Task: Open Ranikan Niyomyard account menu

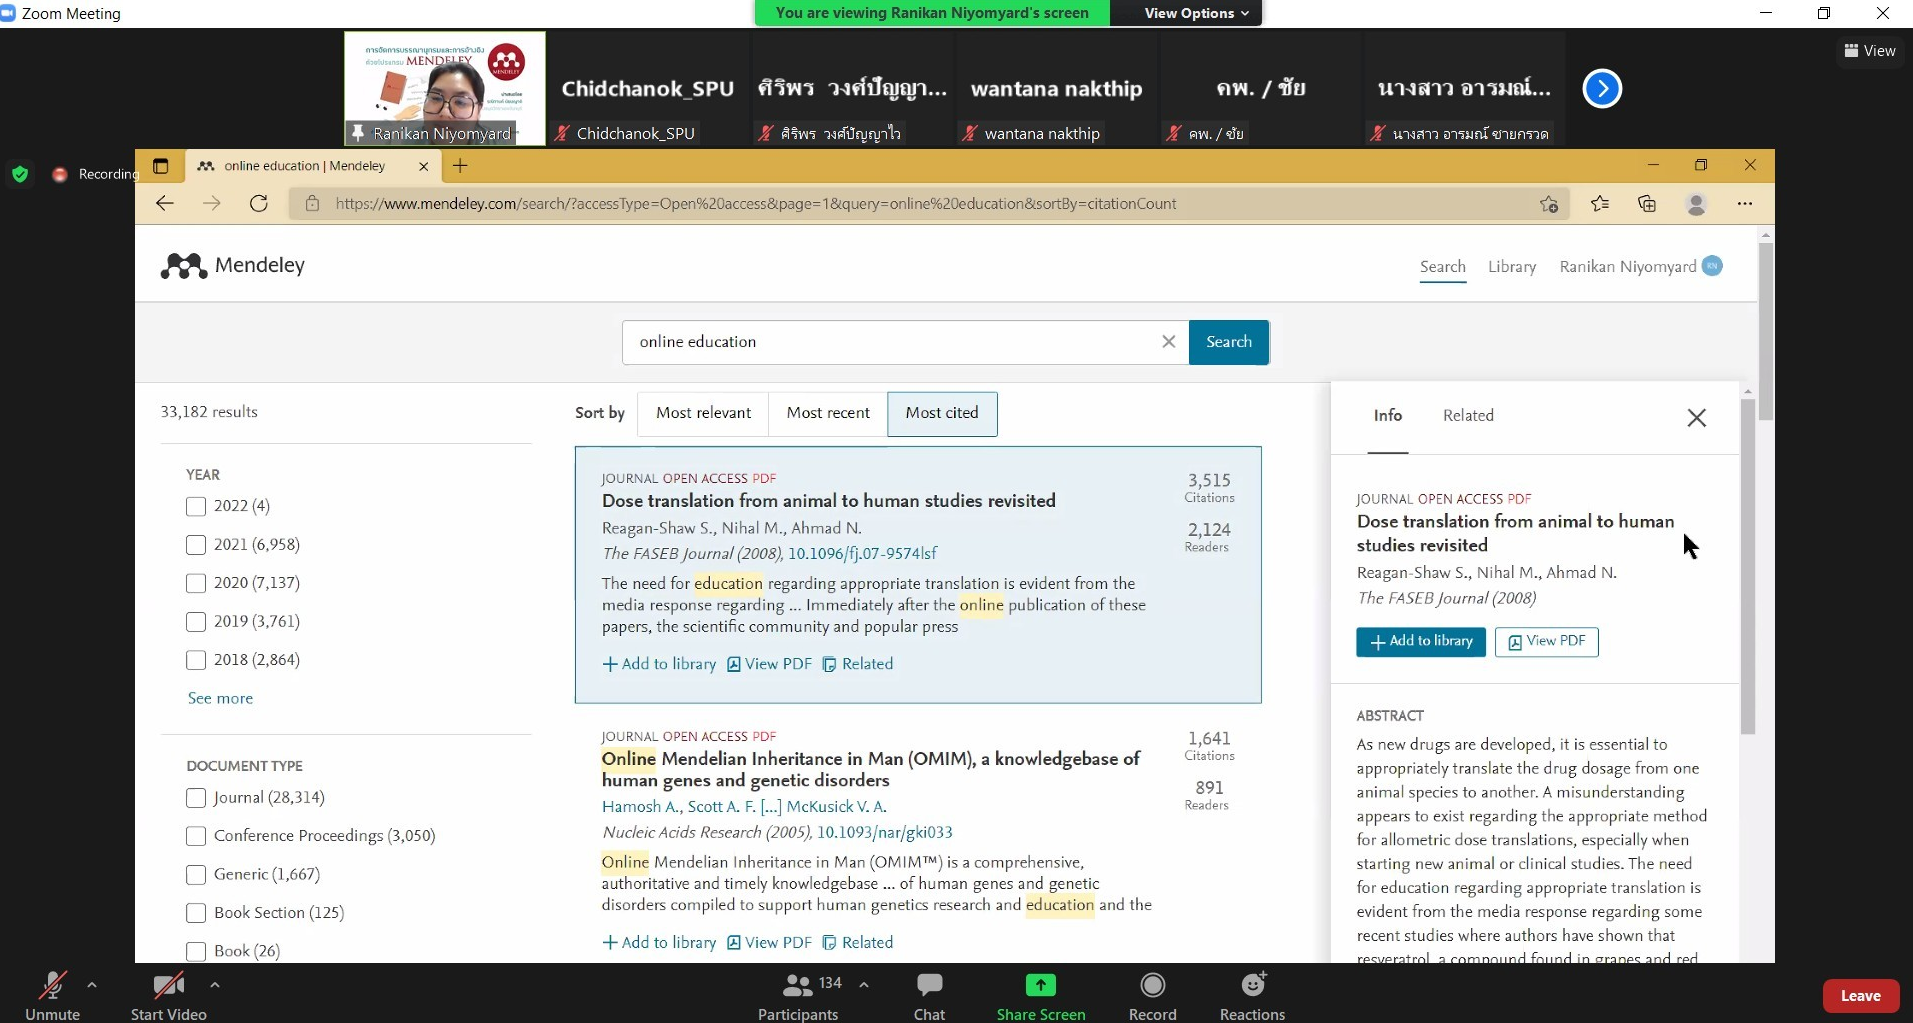Action: [x=1640, y=266]
